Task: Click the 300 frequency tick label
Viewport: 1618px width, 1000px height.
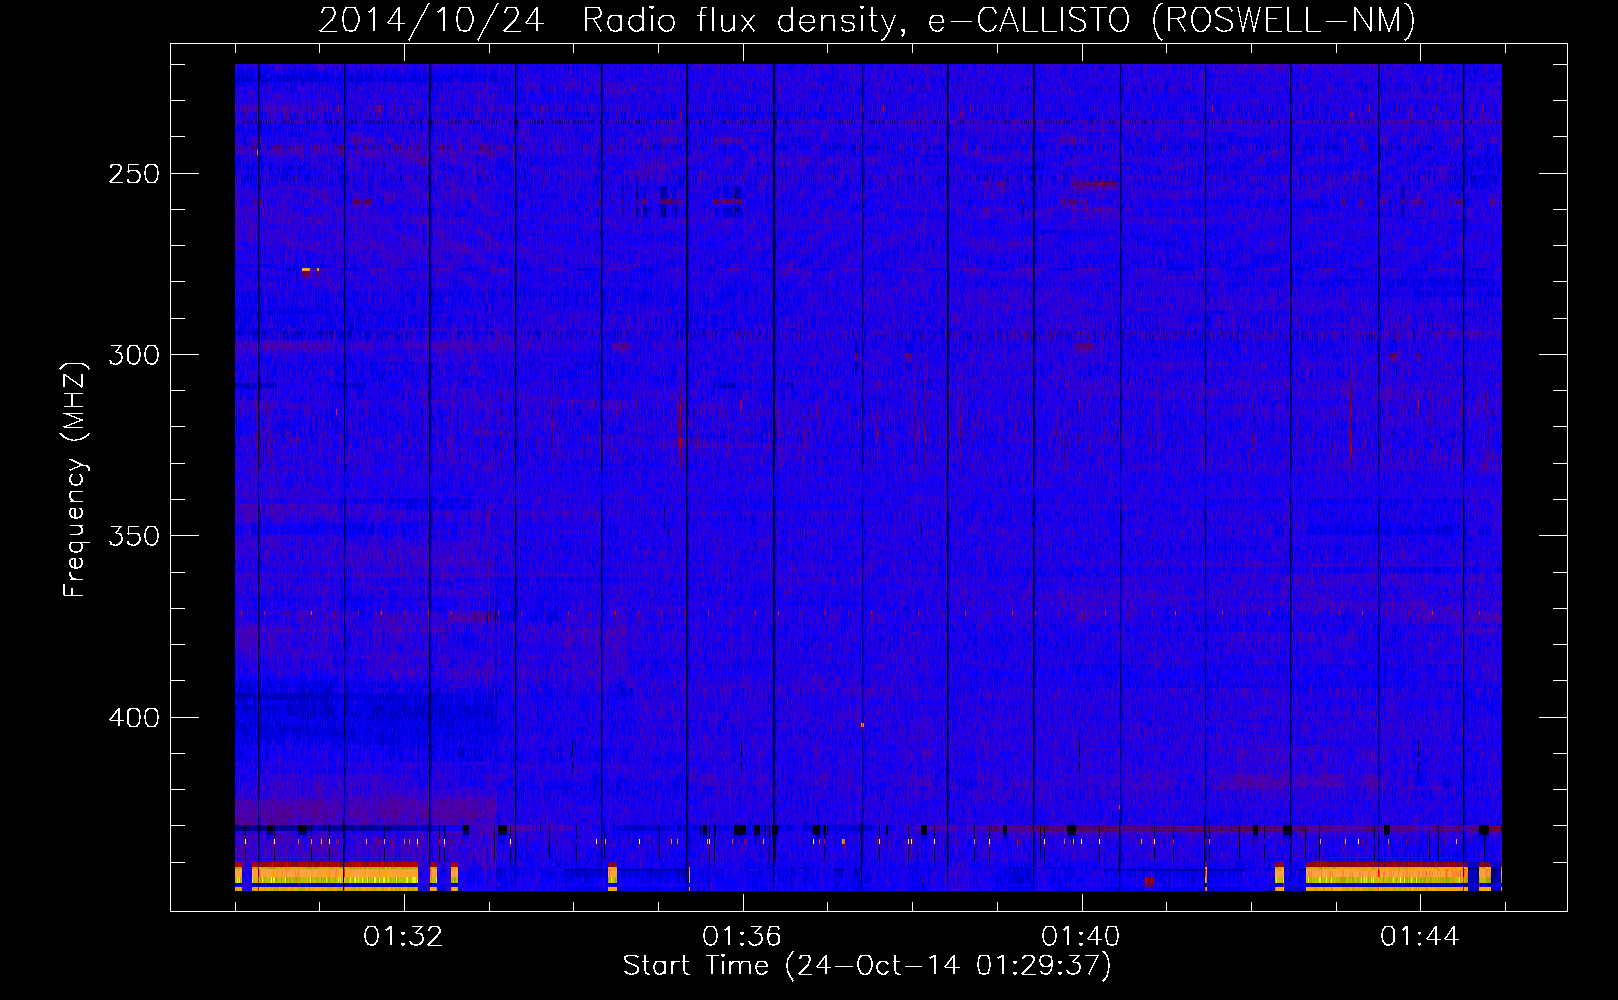Action: 134,355
